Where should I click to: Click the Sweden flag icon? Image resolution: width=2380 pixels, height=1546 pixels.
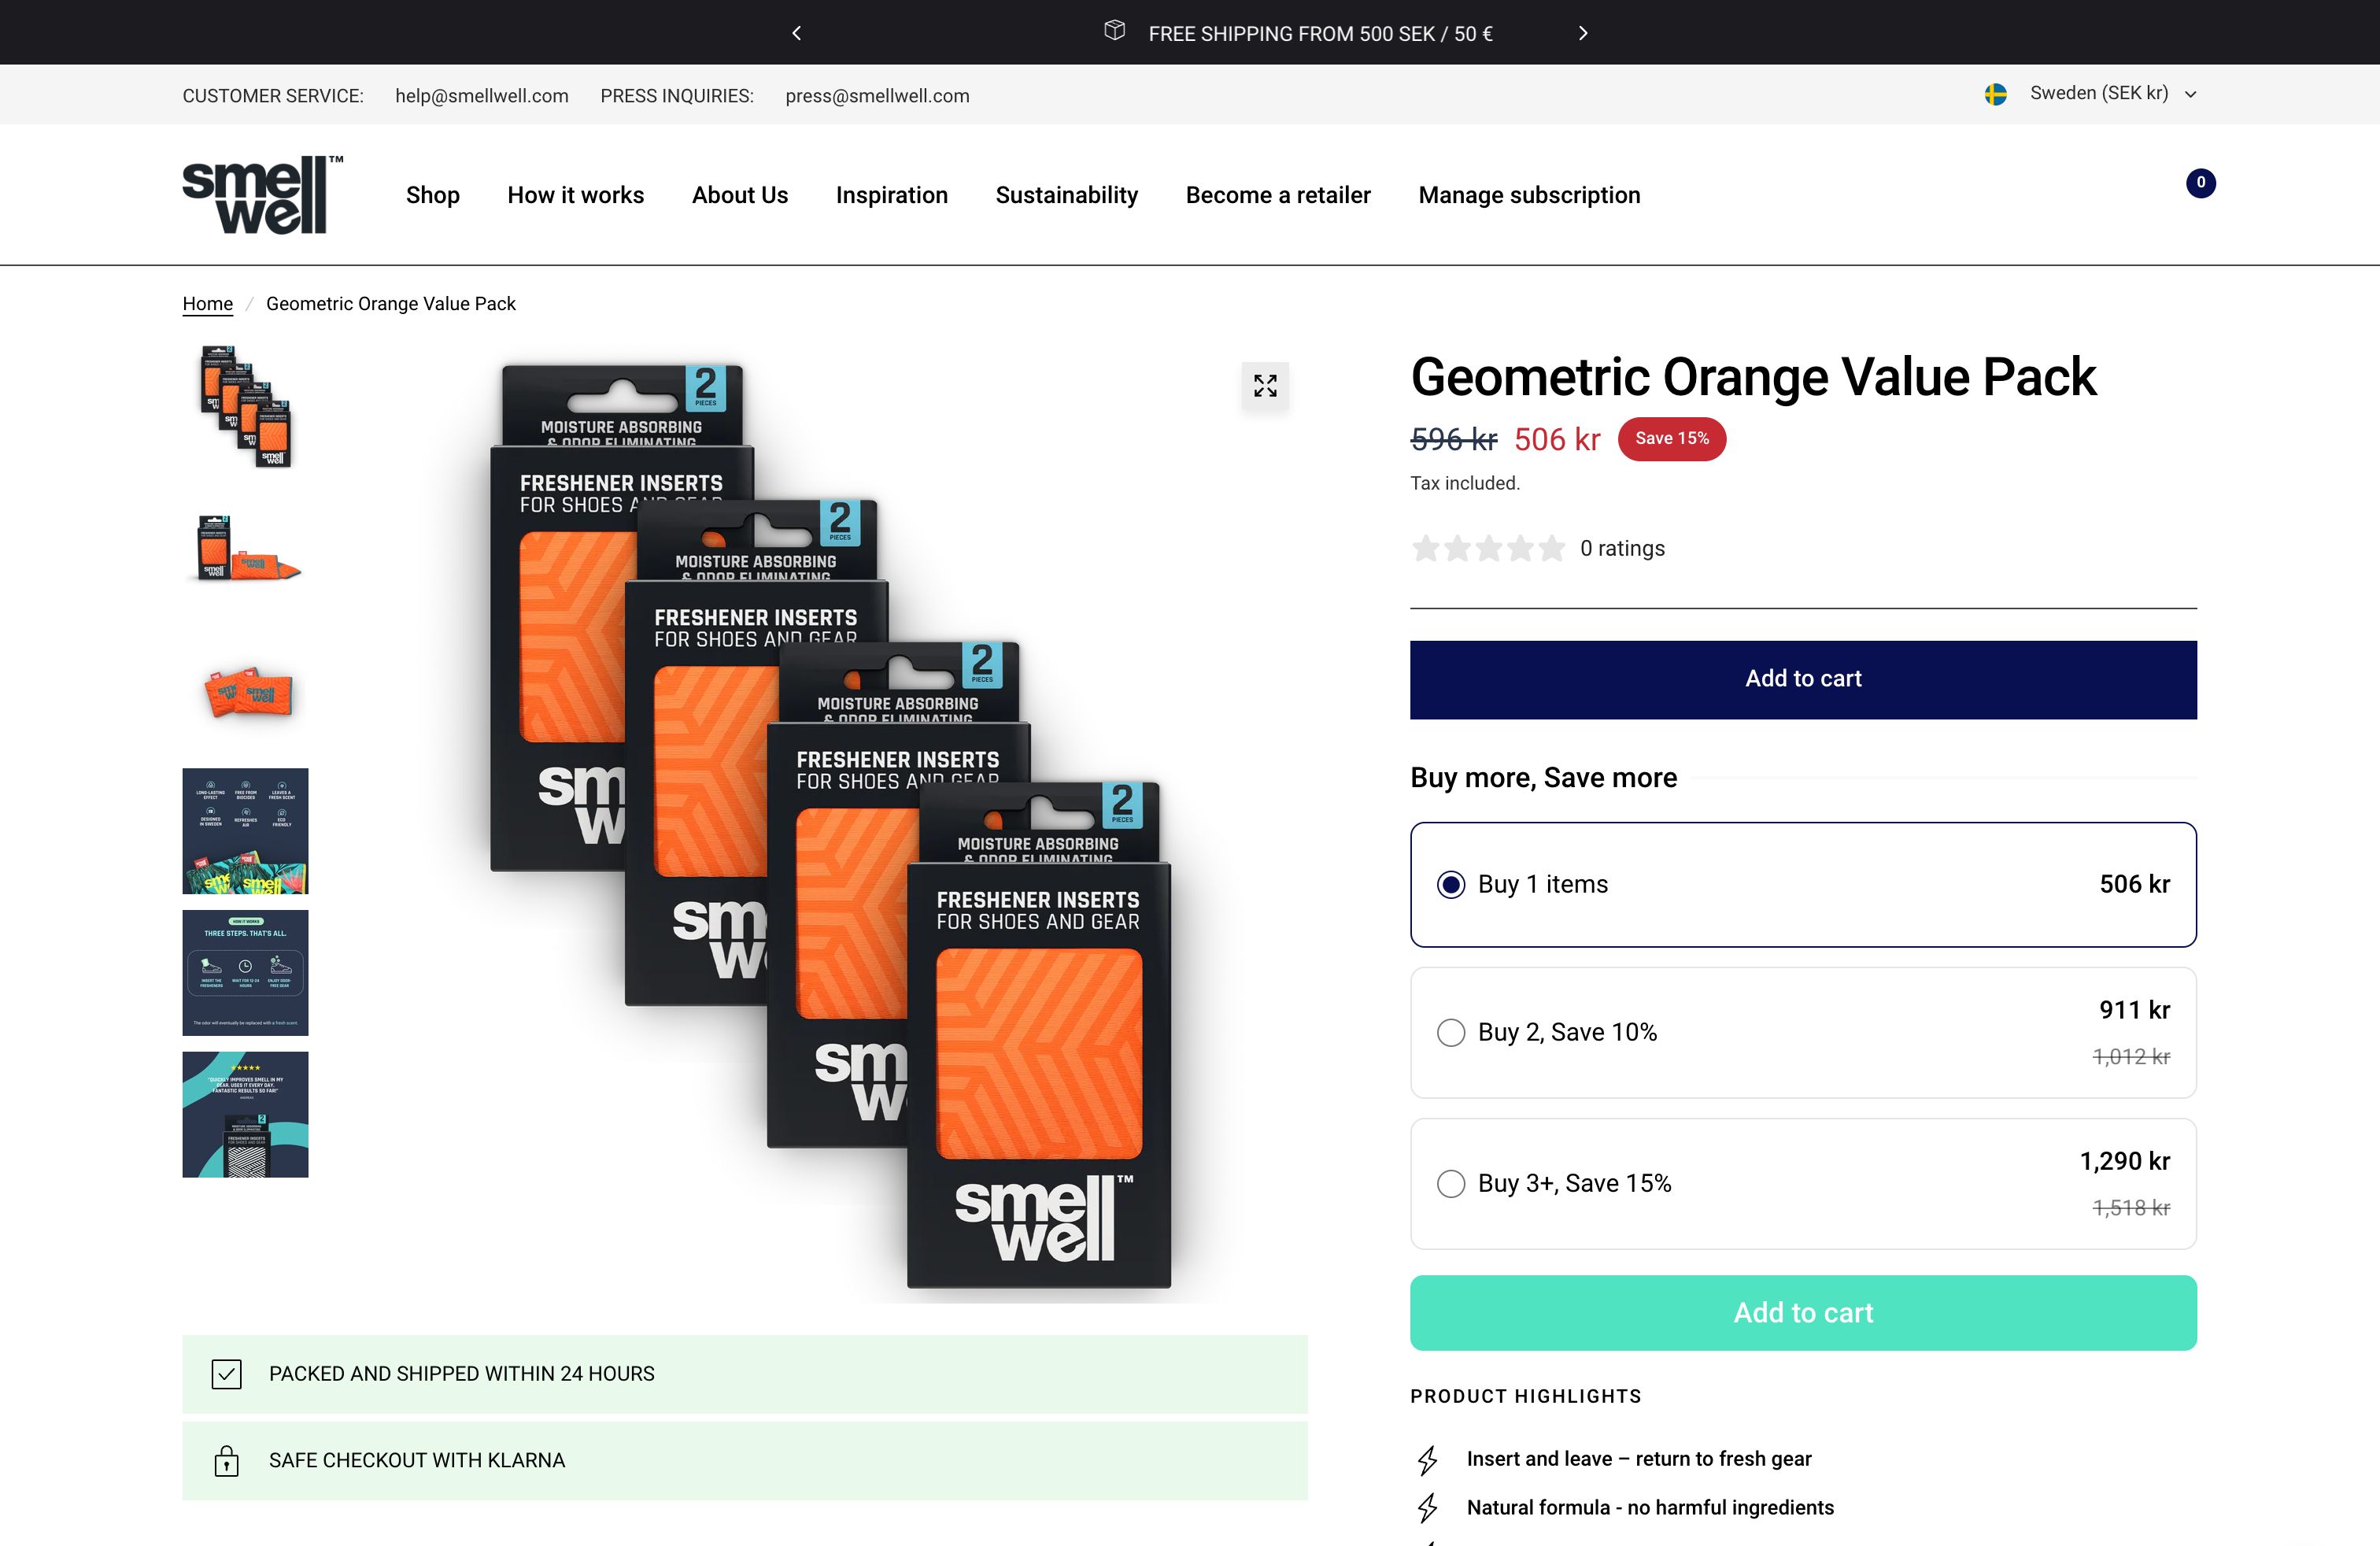pyautogui.click(x=1995, y=94)
